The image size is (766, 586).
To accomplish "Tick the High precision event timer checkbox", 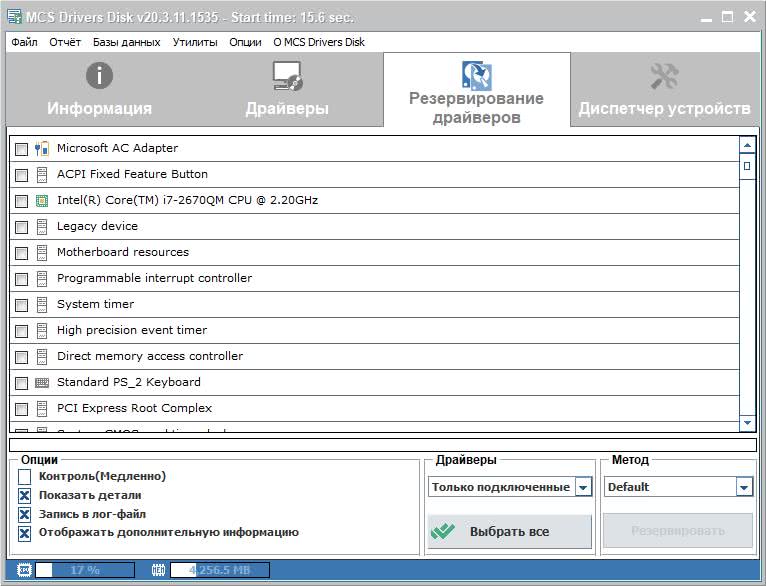I will tap(21, 331).
